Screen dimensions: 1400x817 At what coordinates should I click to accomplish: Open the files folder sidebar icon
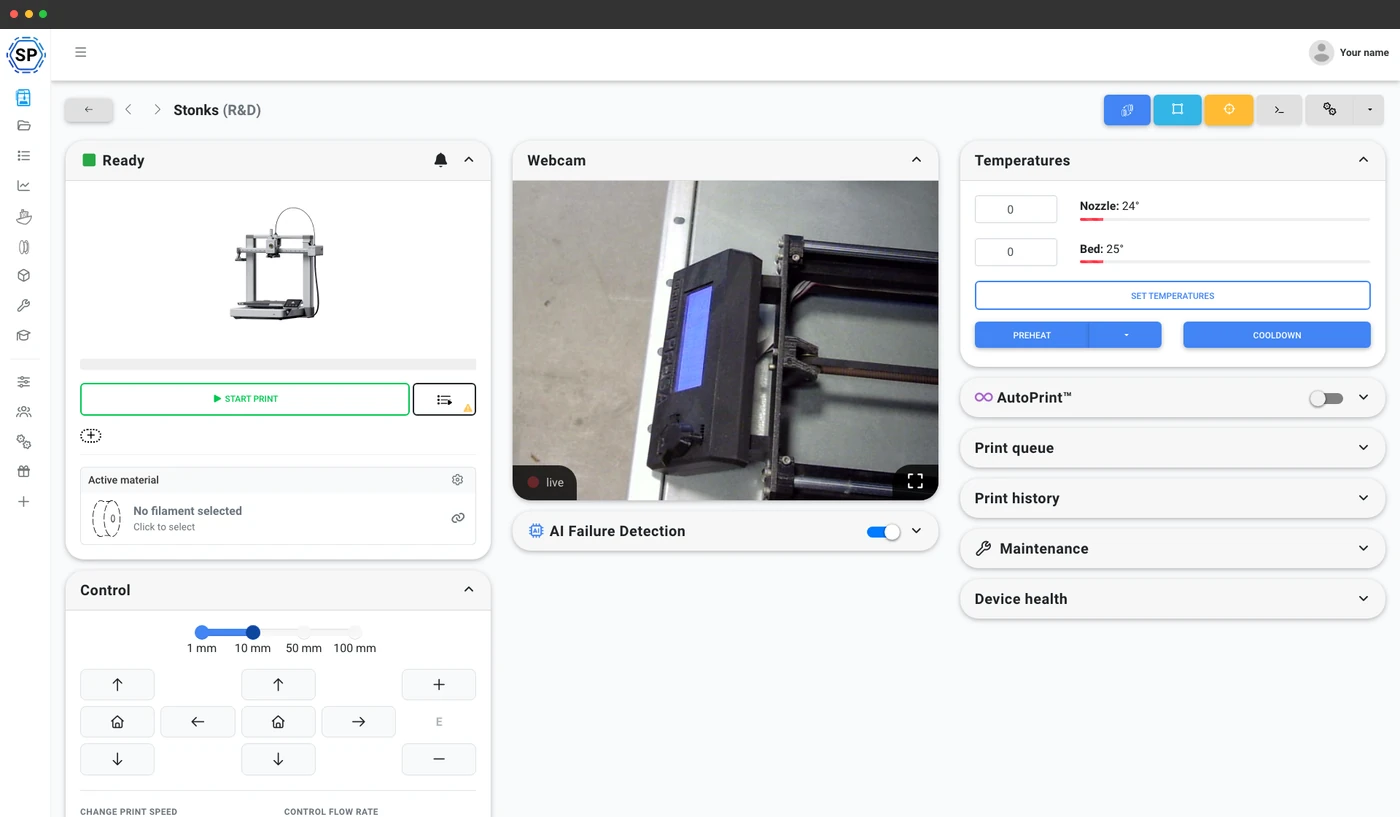coord(24,126)
